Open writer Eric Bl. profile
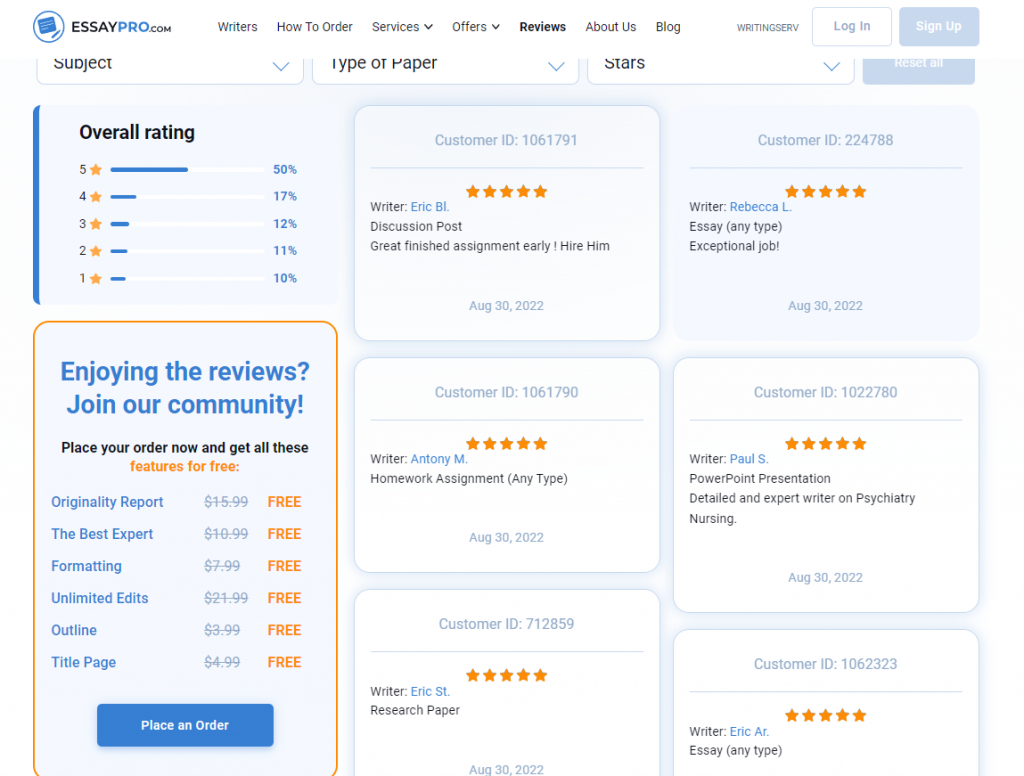 [x=430, y=206]
